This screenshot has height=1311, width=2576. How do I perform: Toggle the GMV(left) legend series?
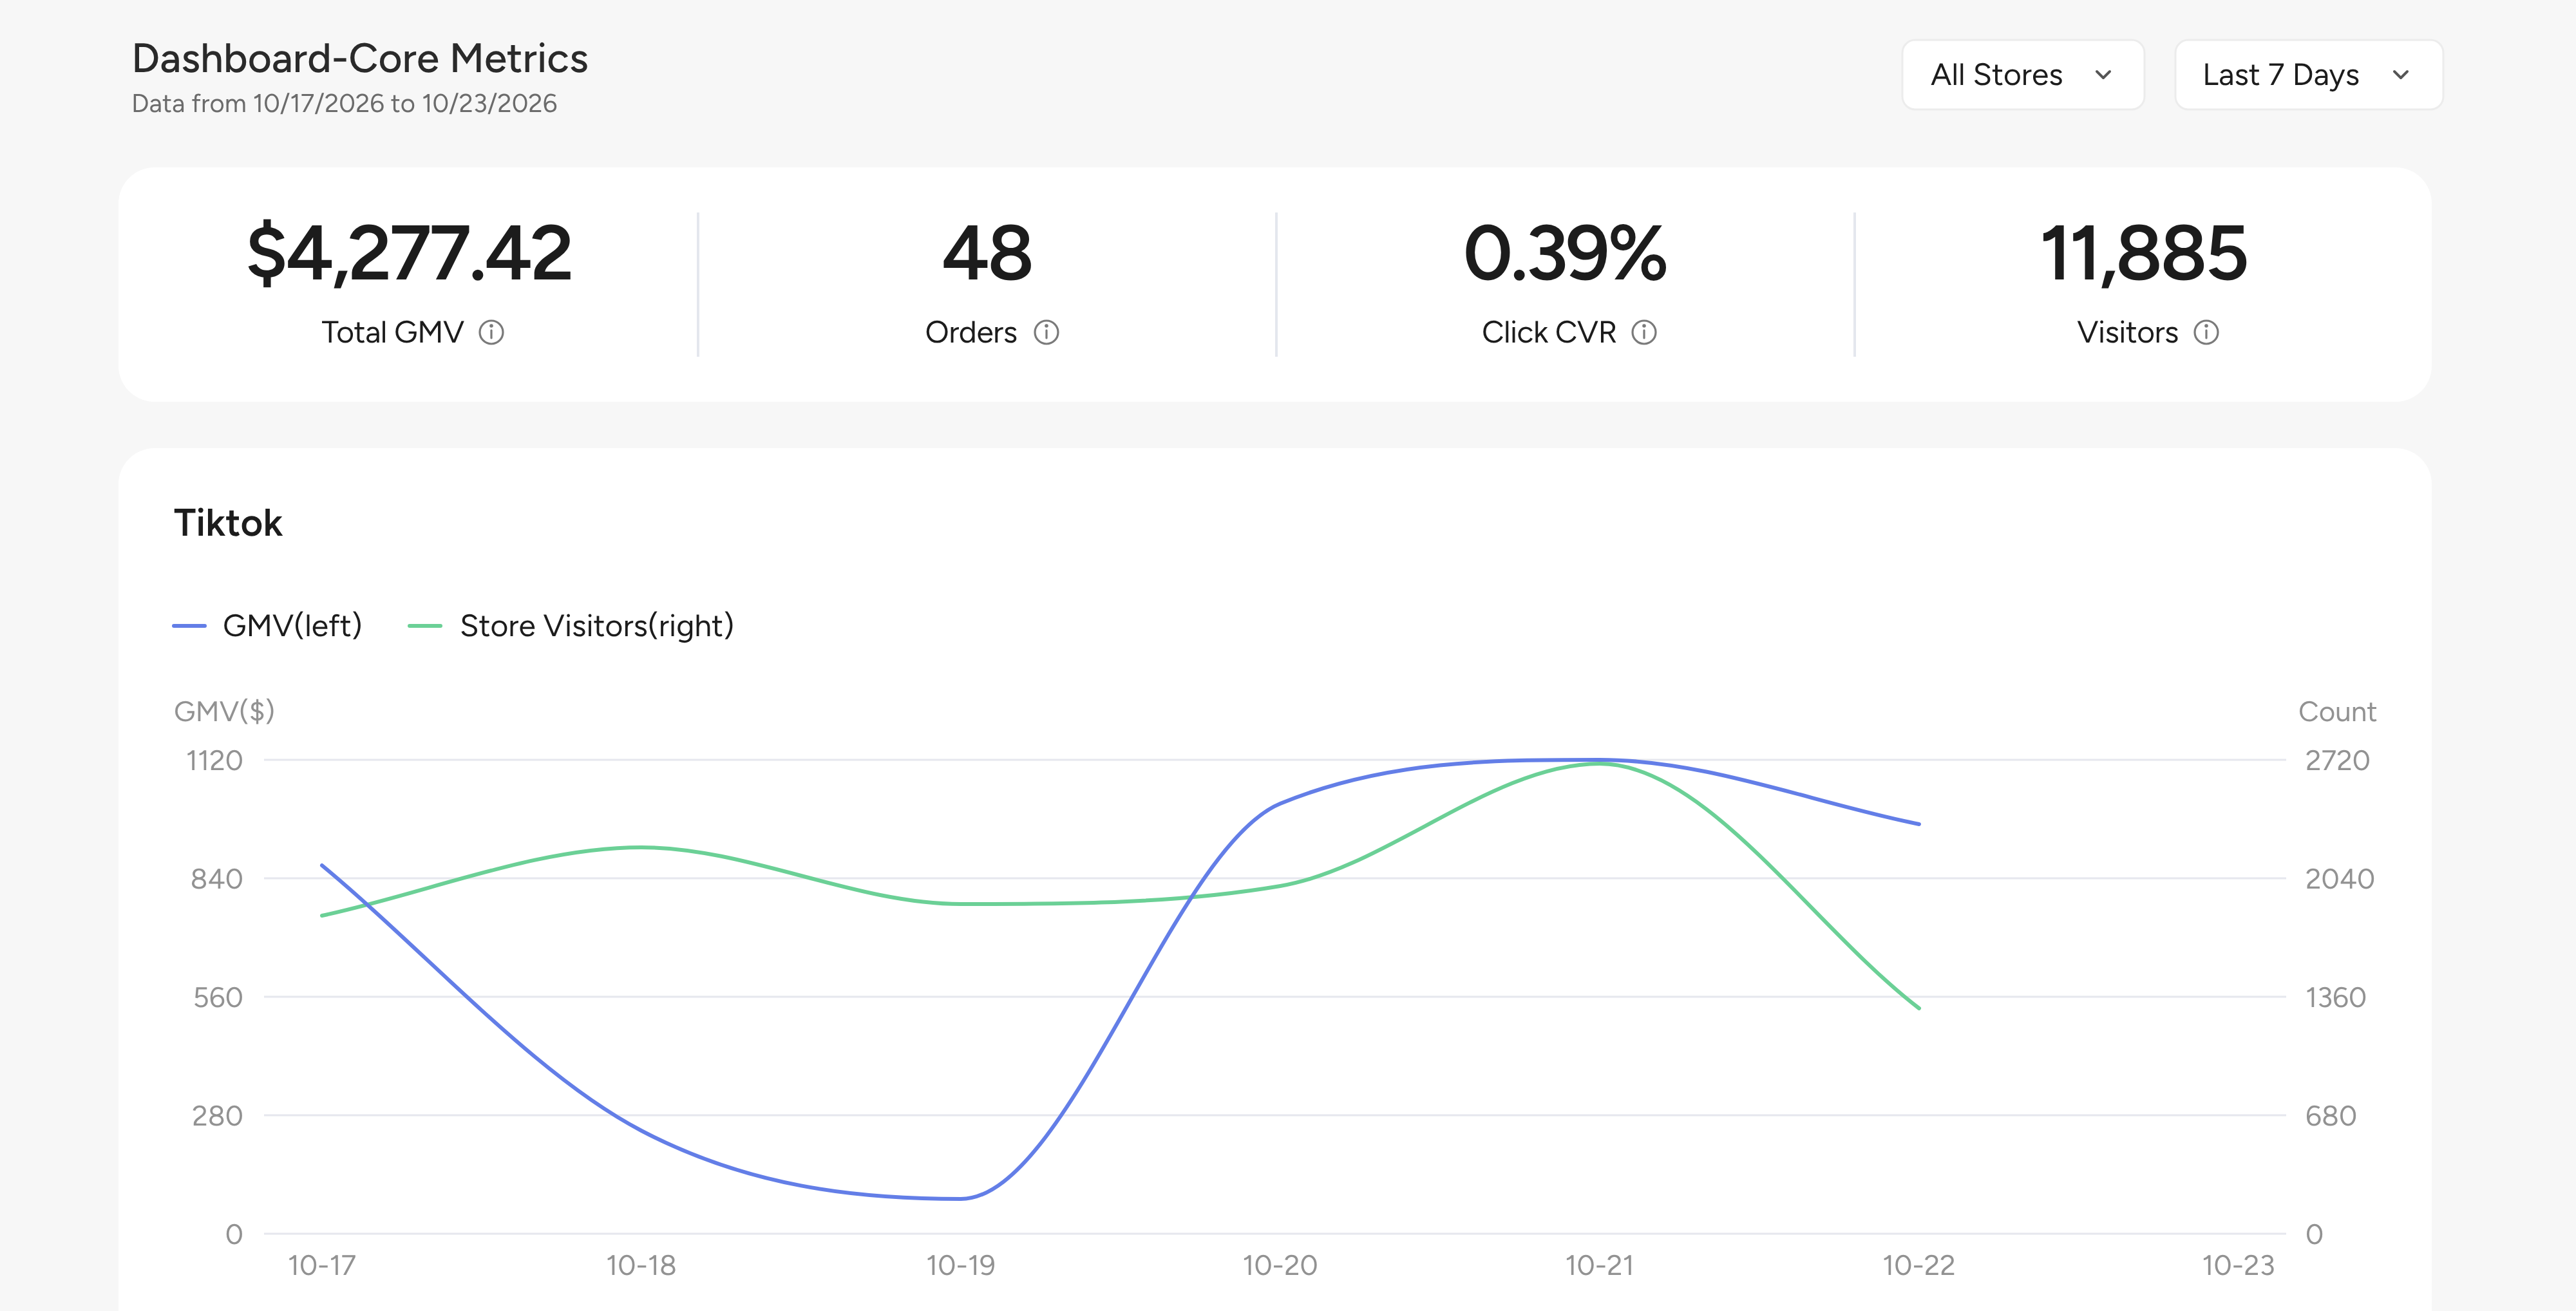click(x=267, y=626)
